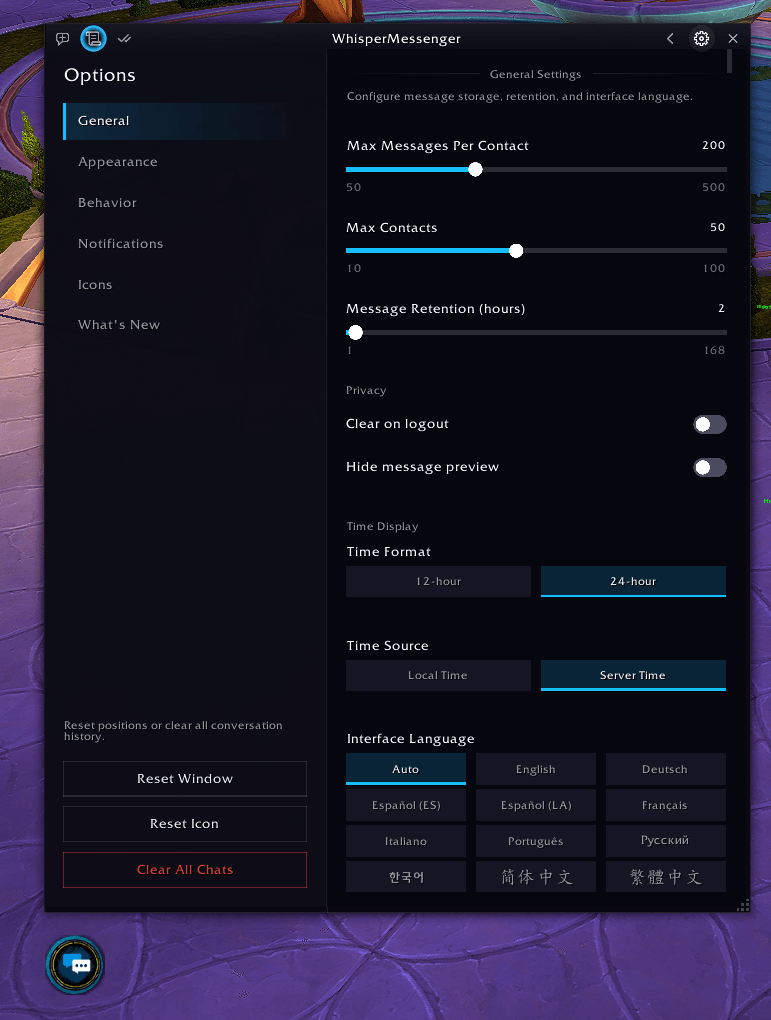This screenshot has width=771, height=1020.
Task: Click the Options heading
Action: [x=100, y=75]
